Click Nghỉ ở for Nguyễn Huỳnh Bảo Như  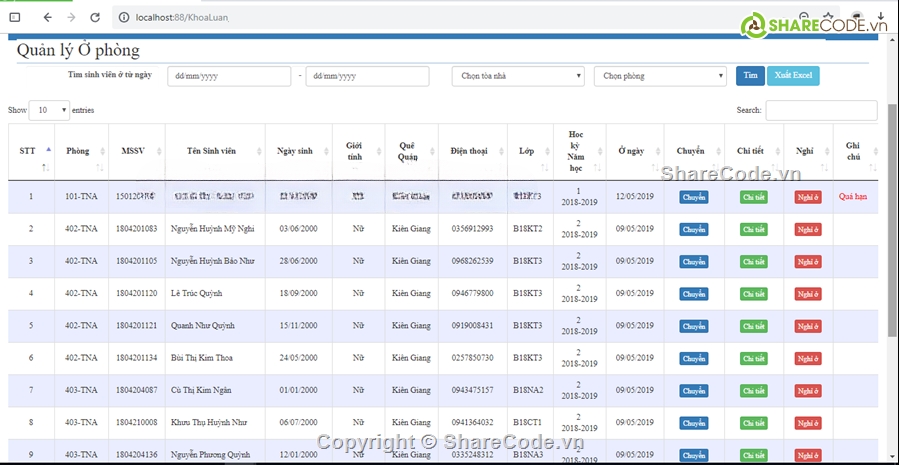pyautogui.click(x=808, y=261)
